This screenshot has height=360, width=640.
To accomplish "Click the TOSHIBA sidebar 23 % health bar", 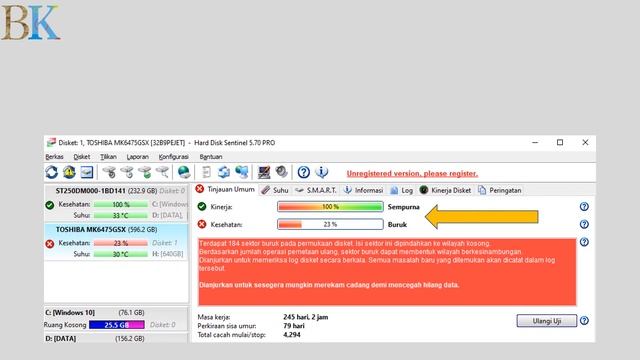I will pyautogui.click(x=121, y=243).
